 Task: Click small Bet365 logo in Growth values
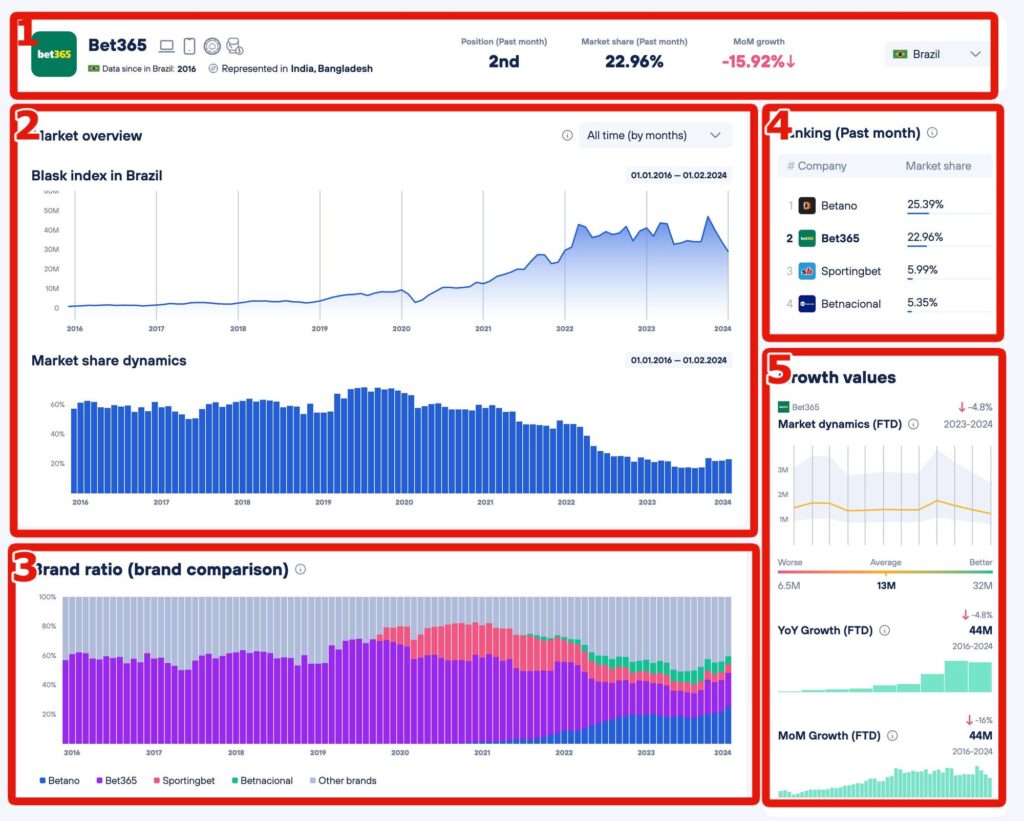(x=784, y=407)
